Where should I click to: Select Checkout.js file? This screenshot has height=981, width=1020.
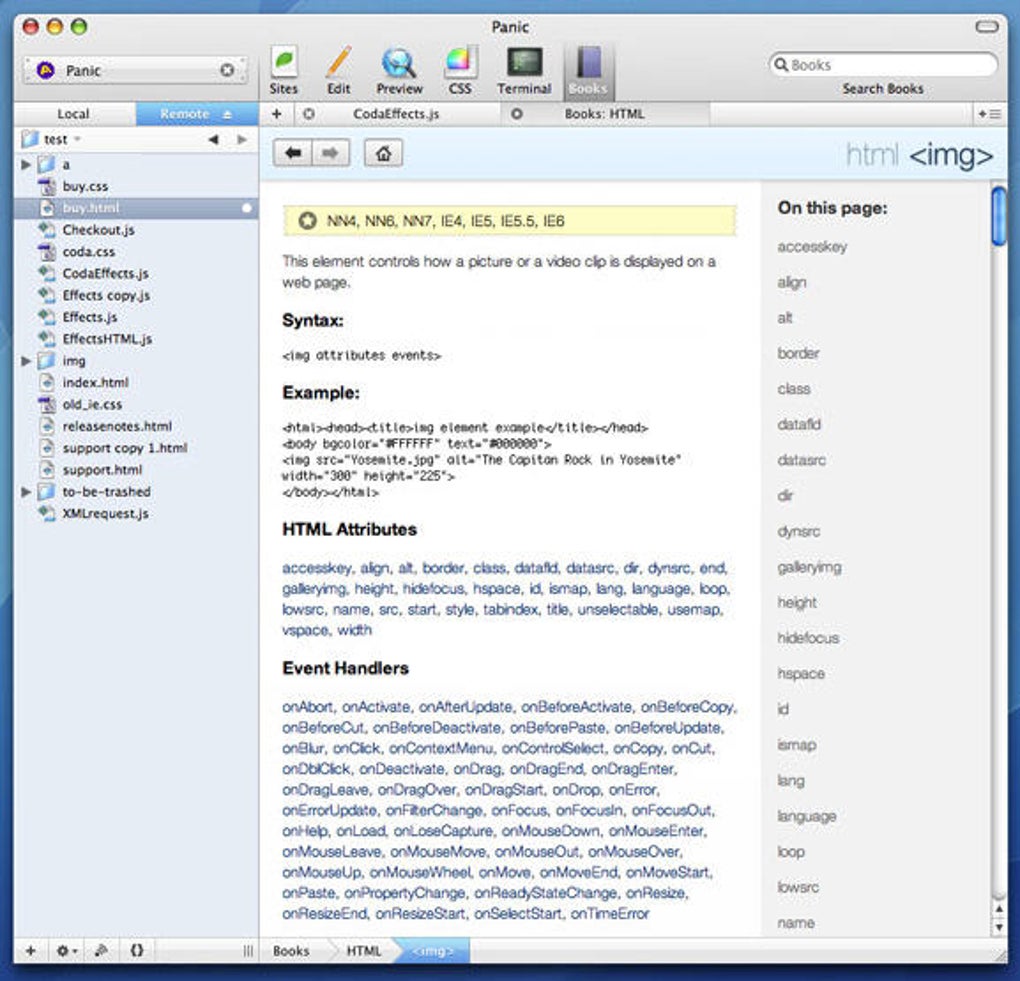(x=136, y=230)
